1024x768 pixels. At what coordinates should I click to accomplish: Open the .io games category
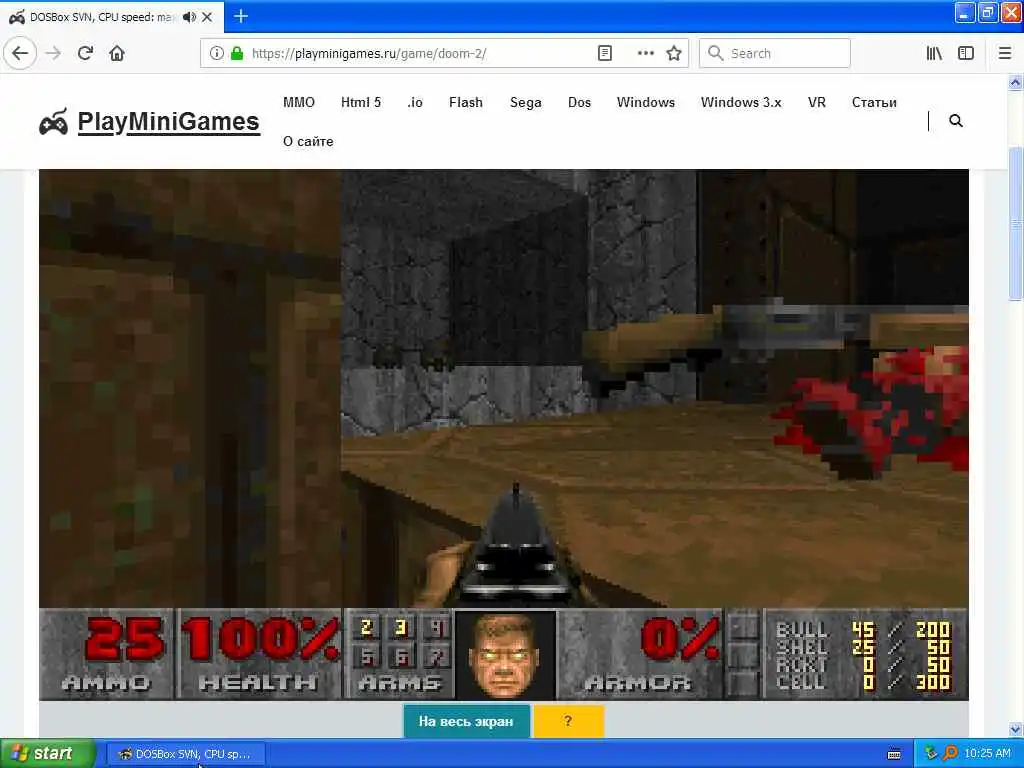coord(415,103)
